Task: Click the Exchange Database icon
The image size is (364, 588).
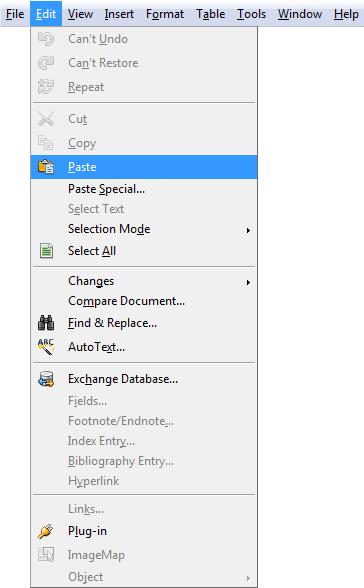Action: pos(46,379)
